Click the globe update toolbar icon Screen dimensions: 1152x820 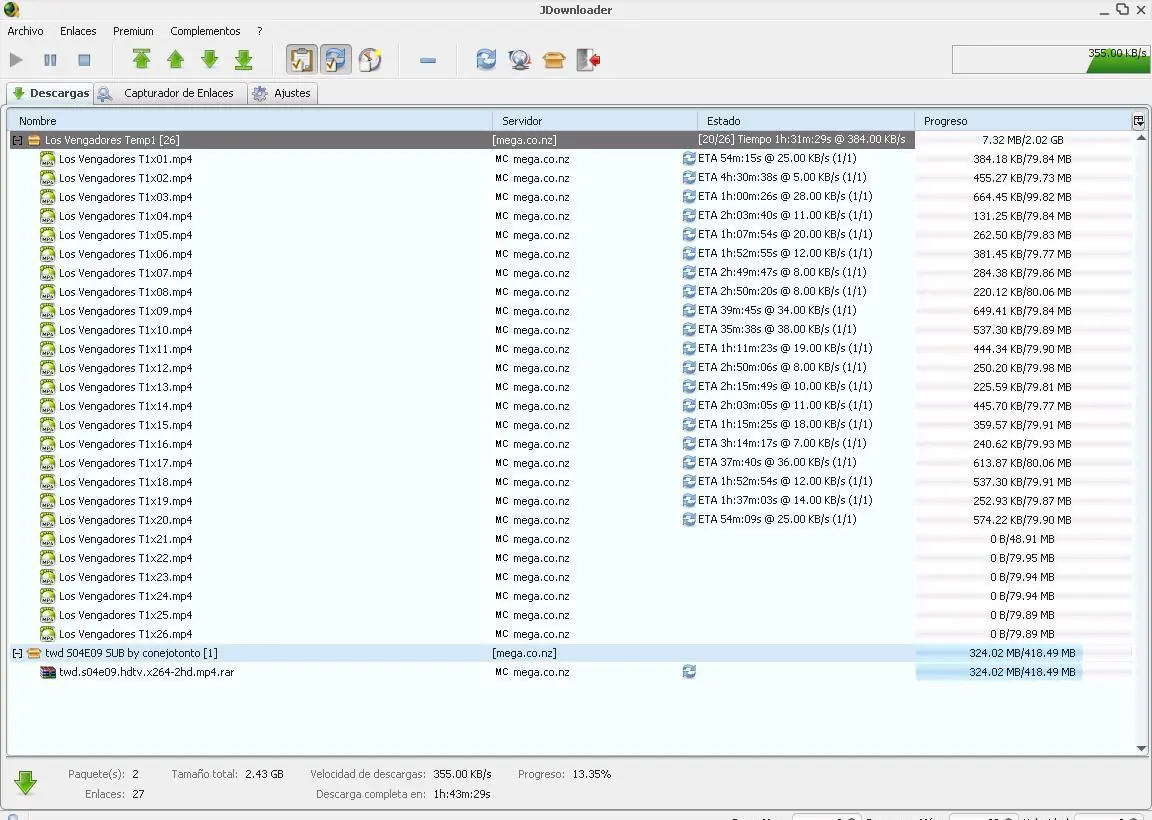click(x=519, y=60)
